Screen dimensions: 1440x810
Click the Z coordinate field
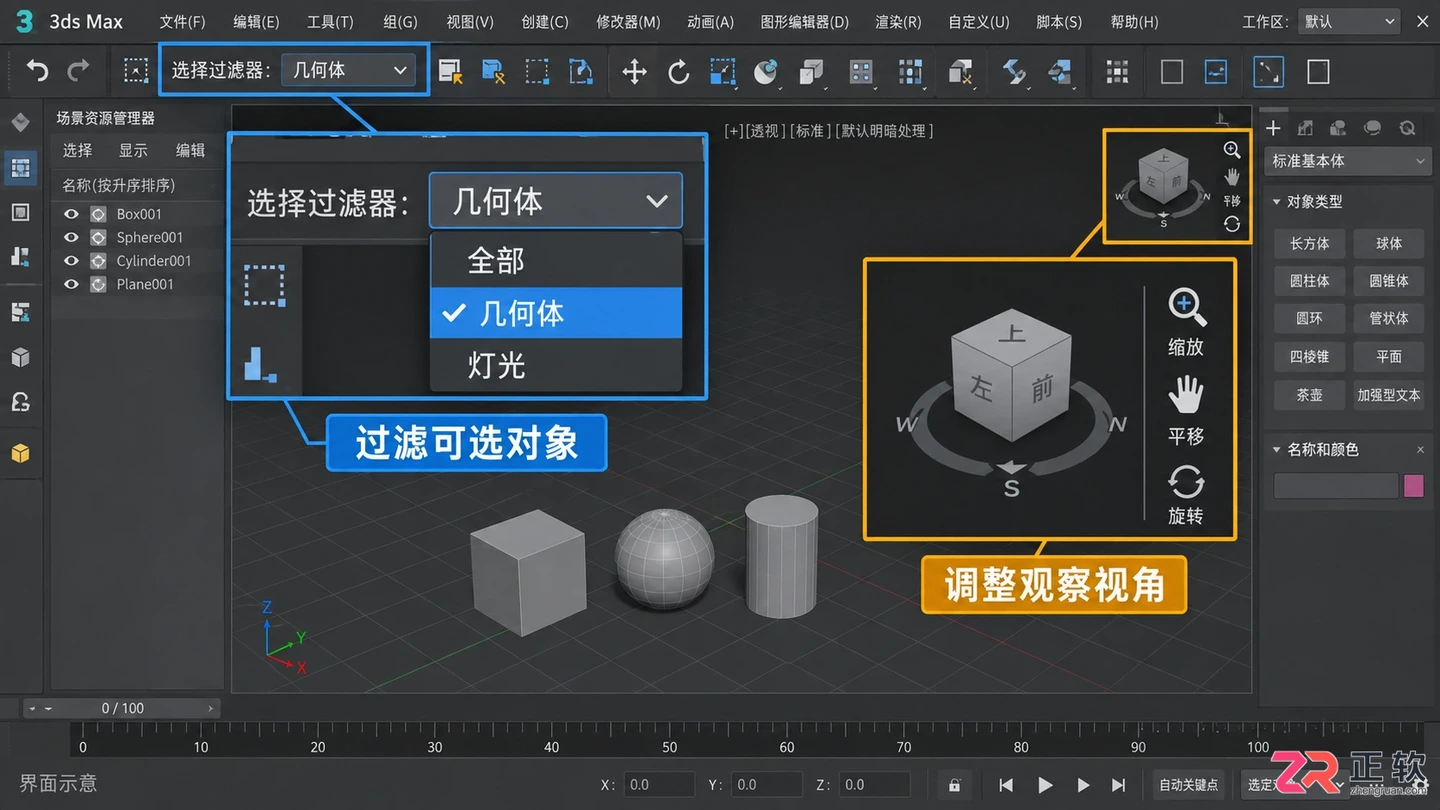coord(874,785)
